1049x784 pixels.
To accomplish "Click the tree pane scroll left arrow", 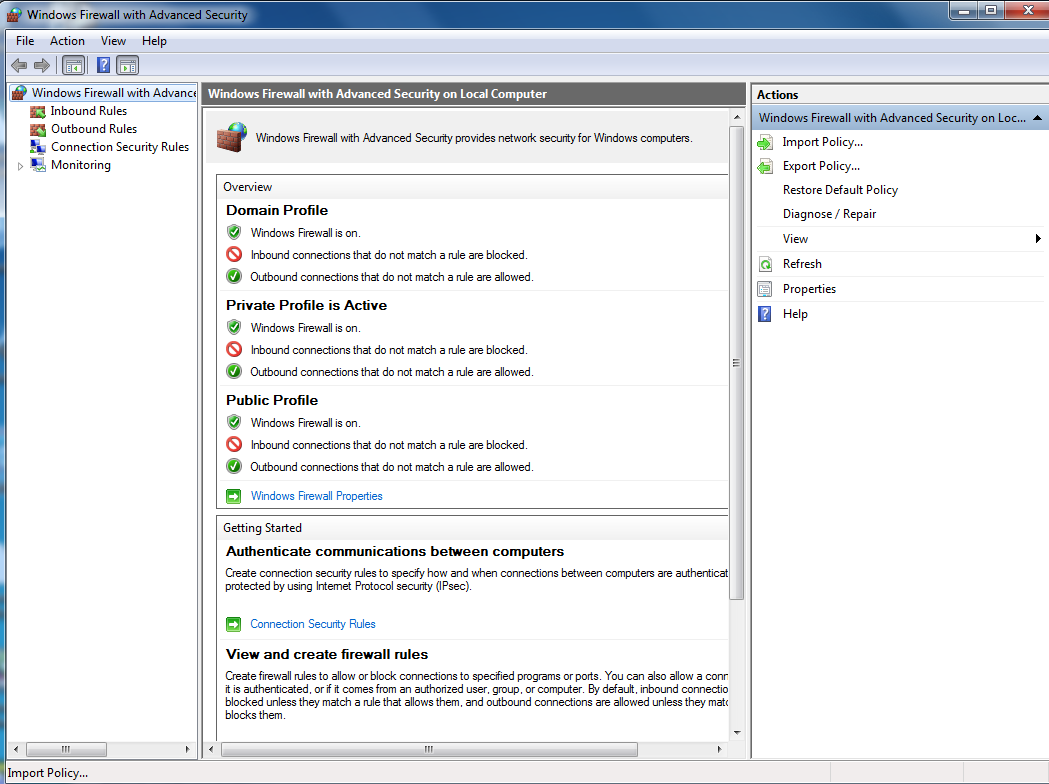I will click(16, 749).
